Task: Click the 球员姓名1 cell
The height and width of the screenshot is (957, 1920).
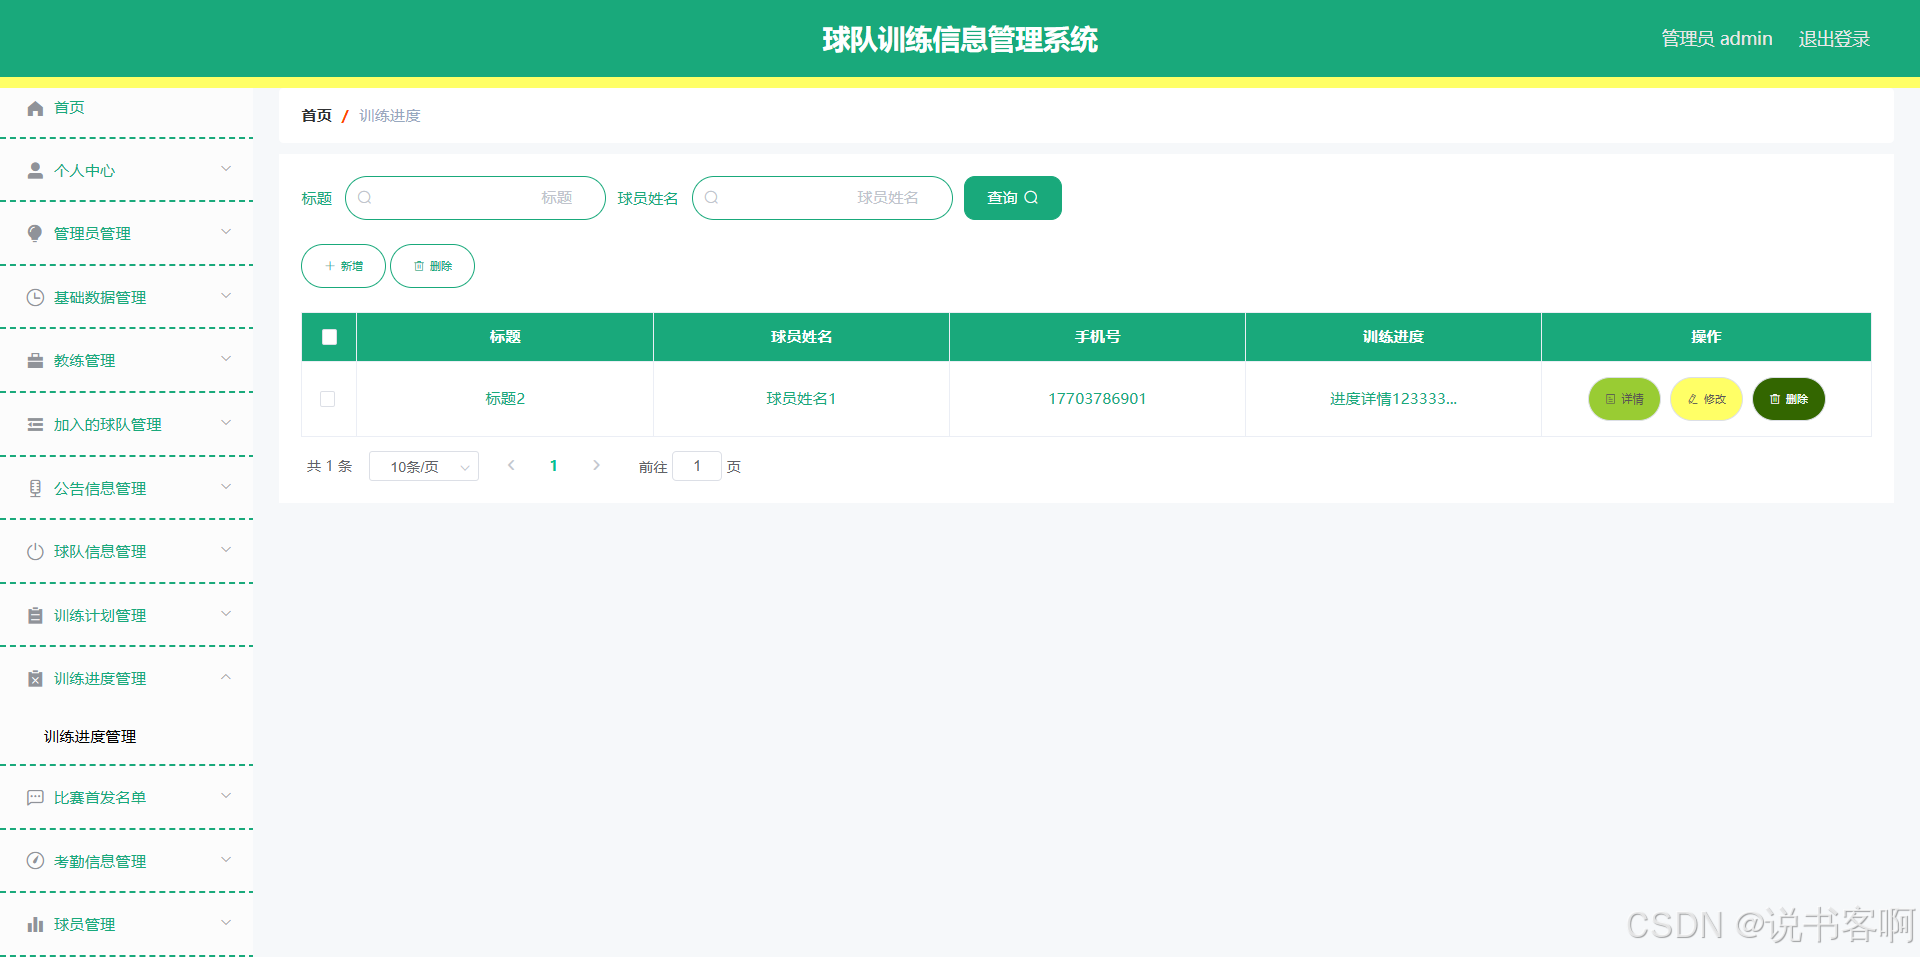Action: tap(801, 399)
